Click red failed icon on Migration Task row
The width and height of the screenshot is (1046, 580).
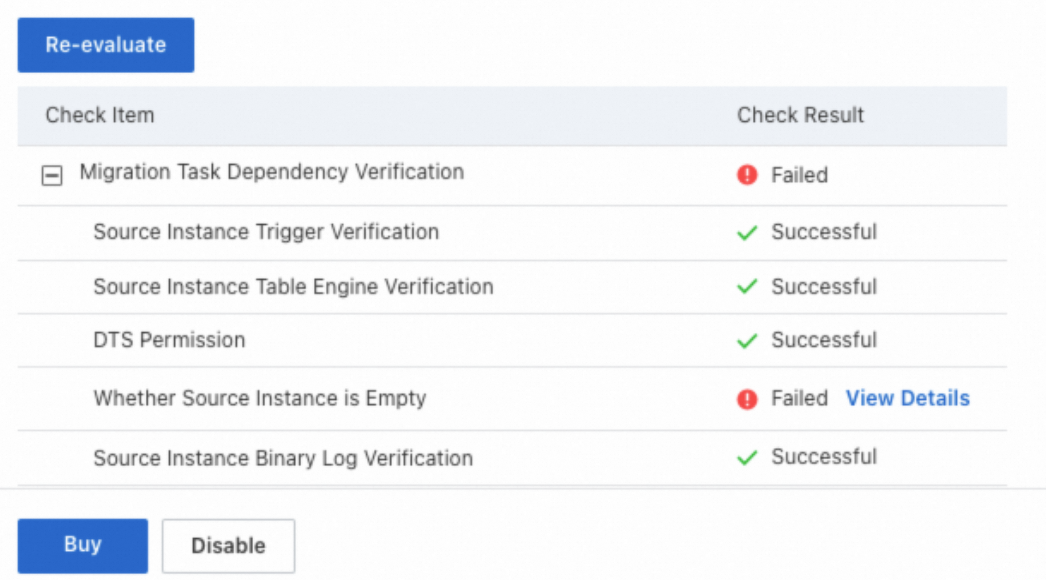point(747,175)
